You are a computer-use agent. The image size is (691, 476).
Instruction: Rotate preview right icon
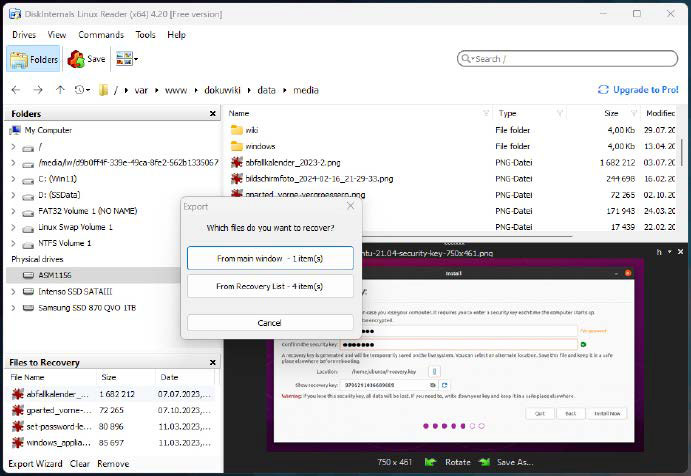coord(484,462)
